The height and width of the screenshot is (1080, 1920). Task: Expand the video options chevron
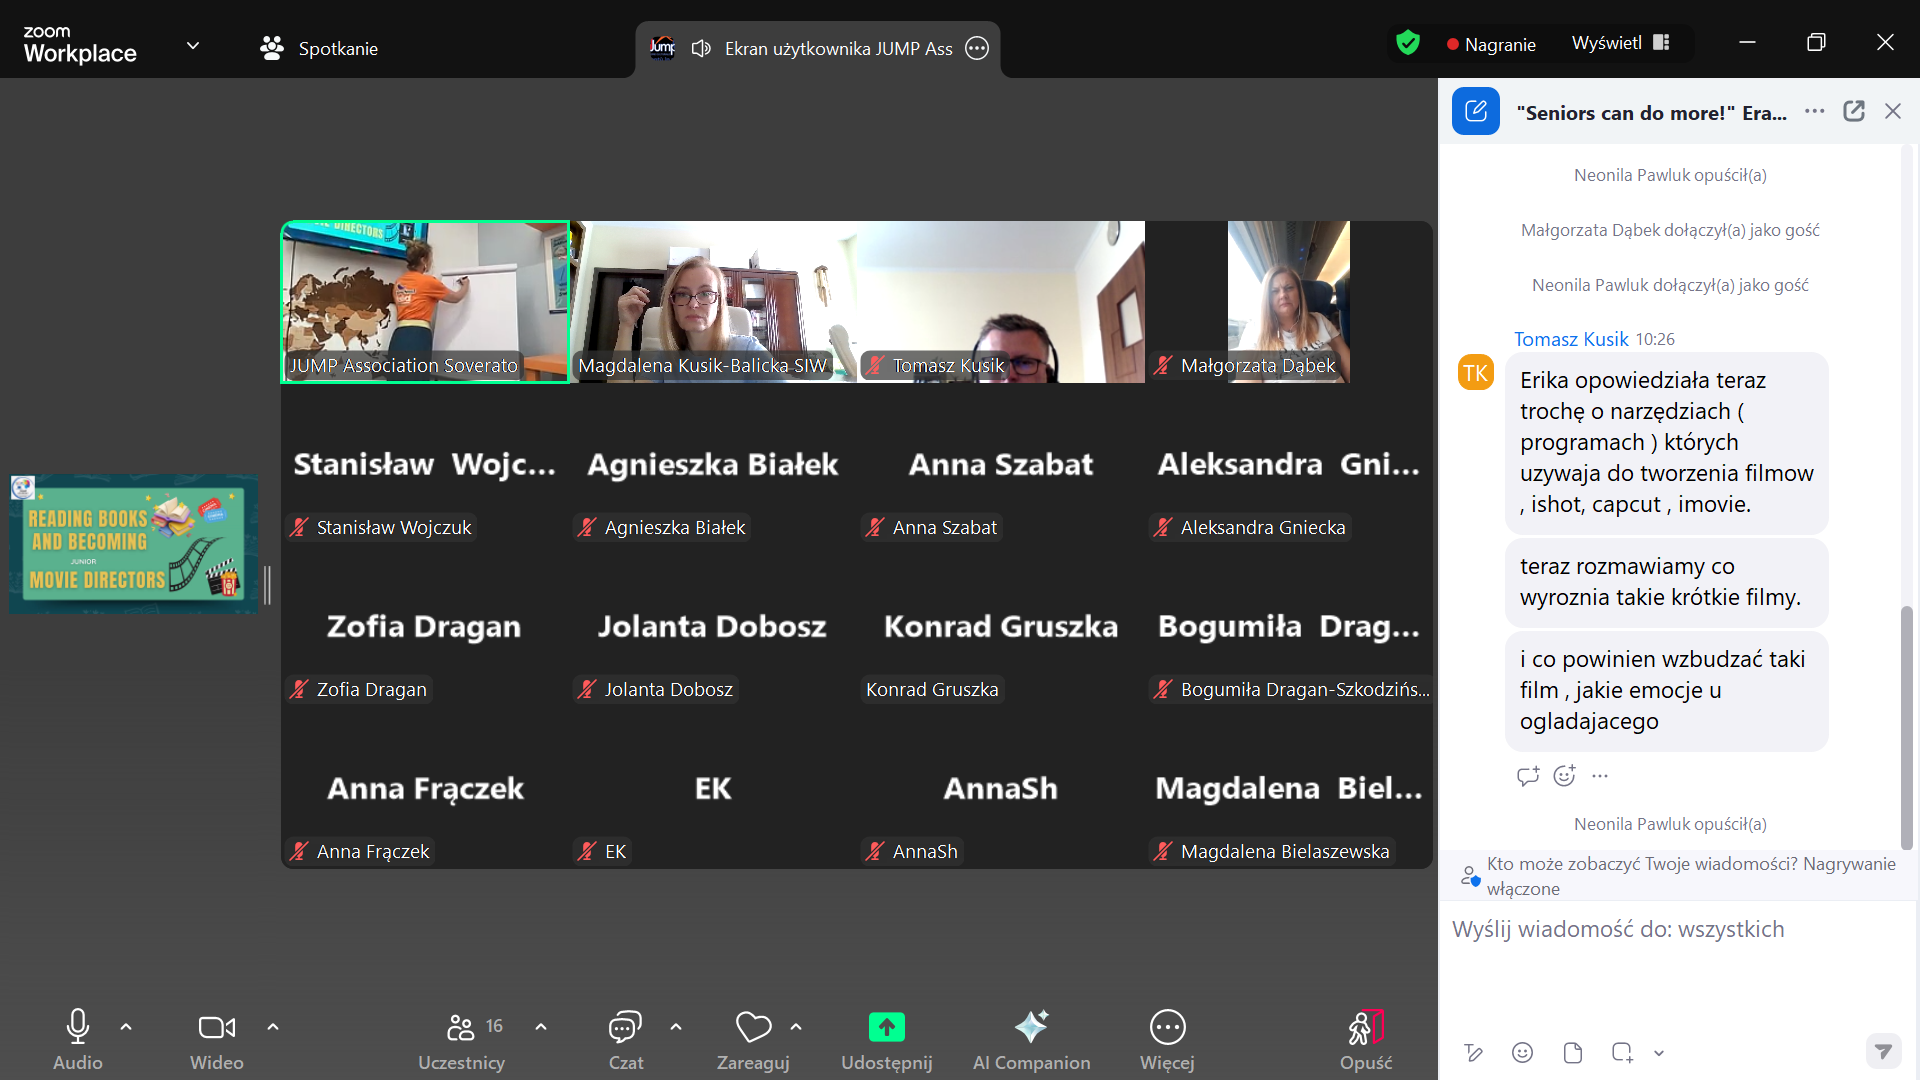pos(273,1027)
